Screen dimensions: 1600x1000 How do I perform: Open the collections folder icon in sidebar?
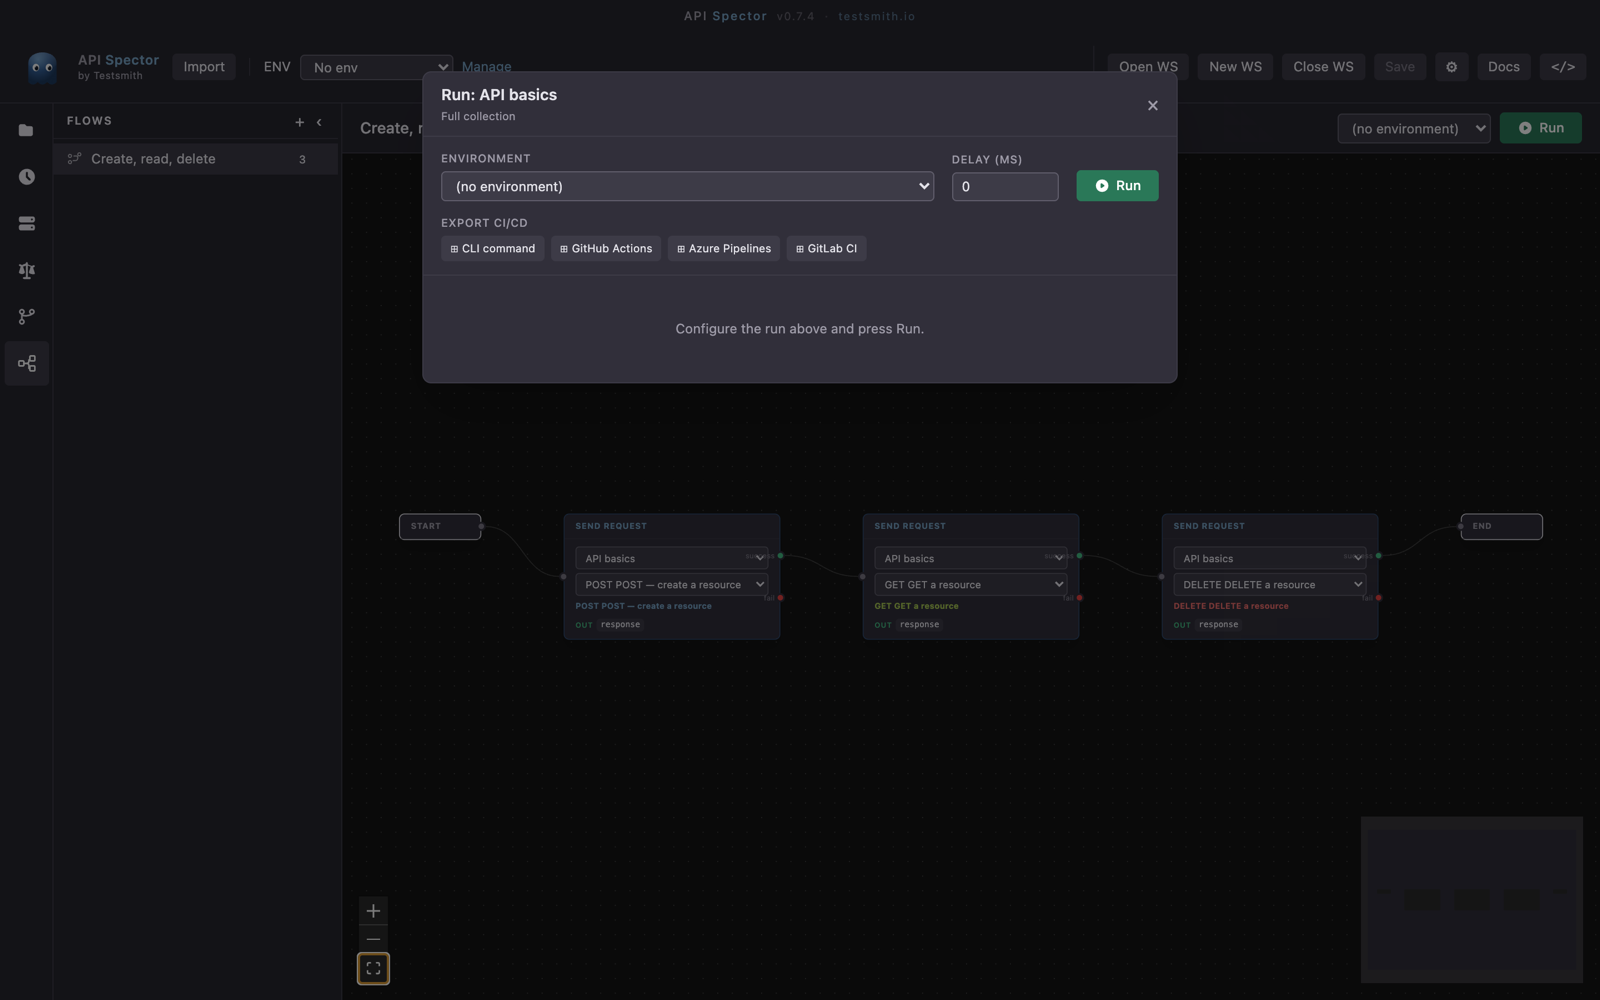click(26, 130)
